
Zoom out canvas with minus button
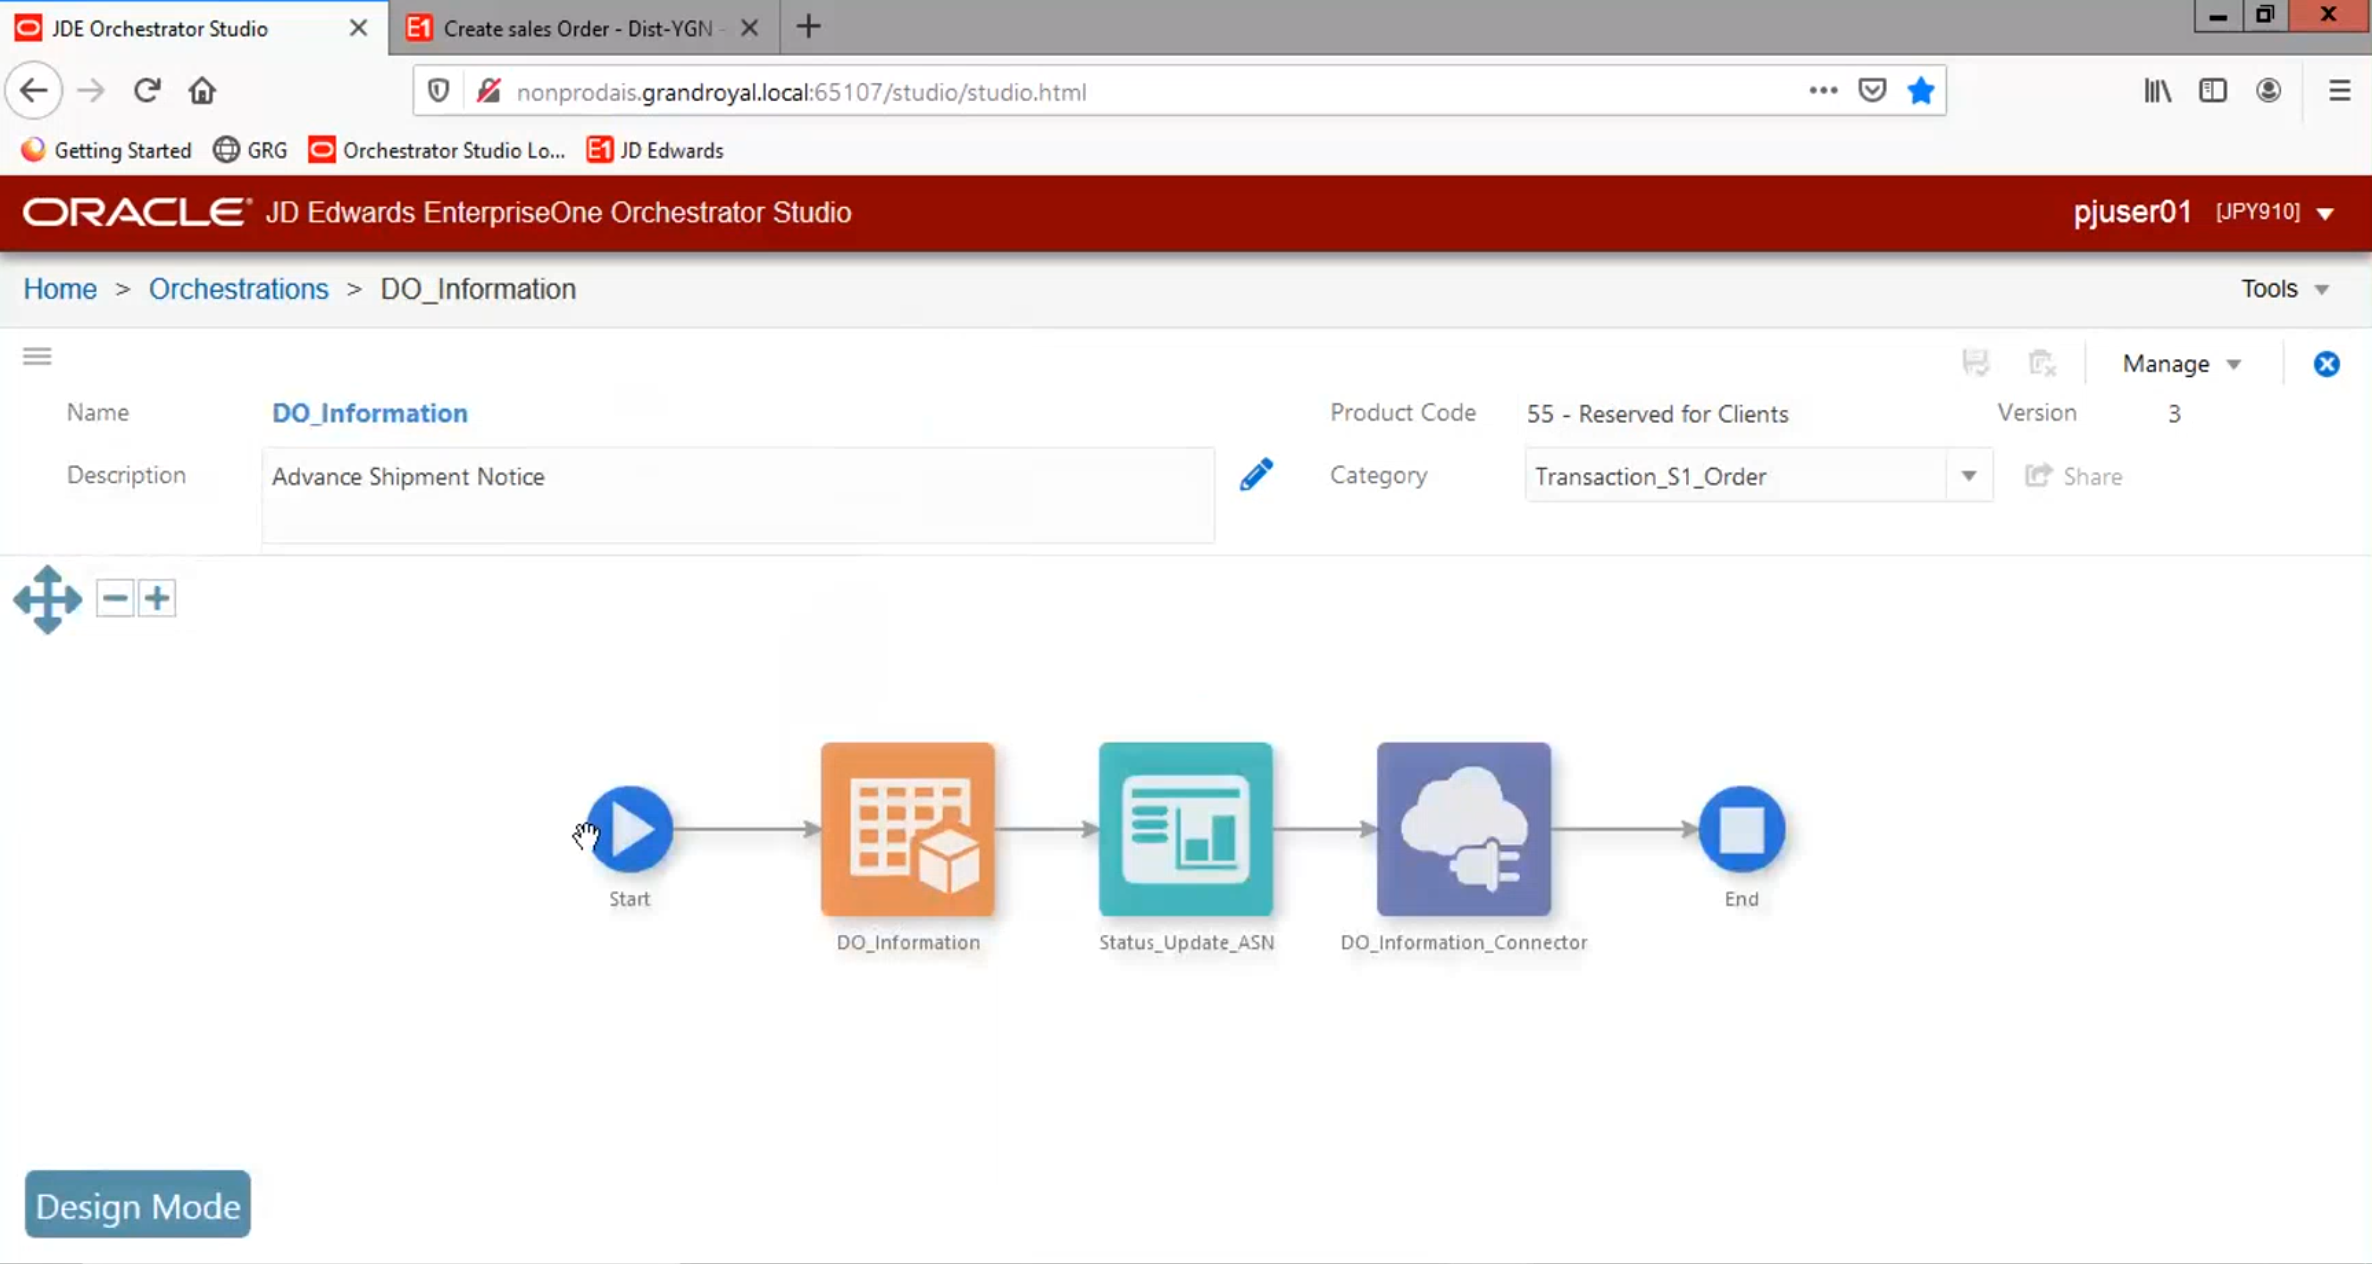(x=115, y=599)
